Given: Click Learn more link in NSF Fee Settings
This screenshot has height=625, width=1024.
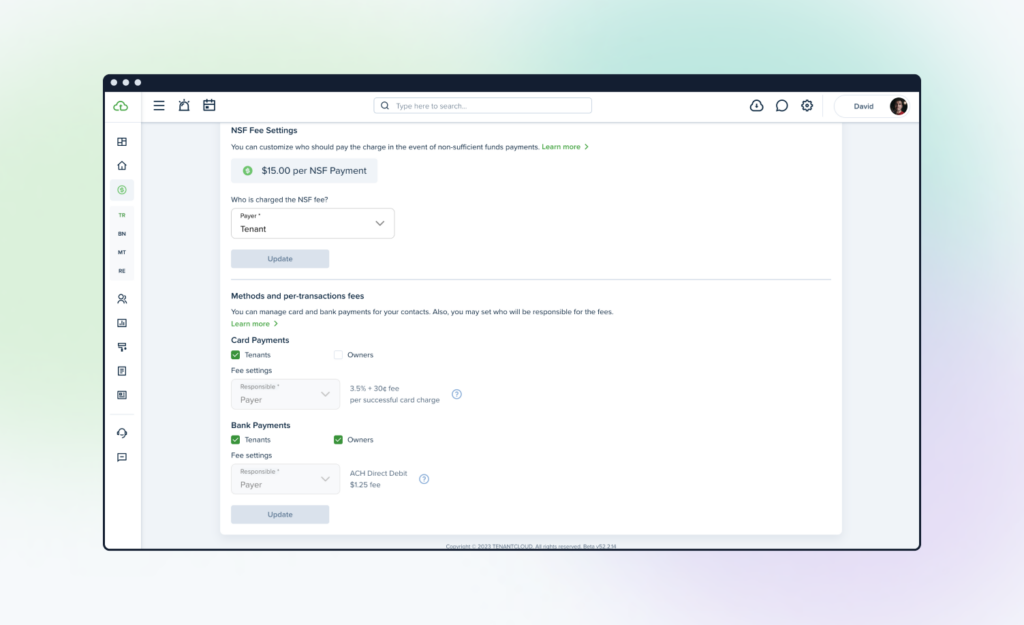Looking at the screenshot, I should coord(565,147).
